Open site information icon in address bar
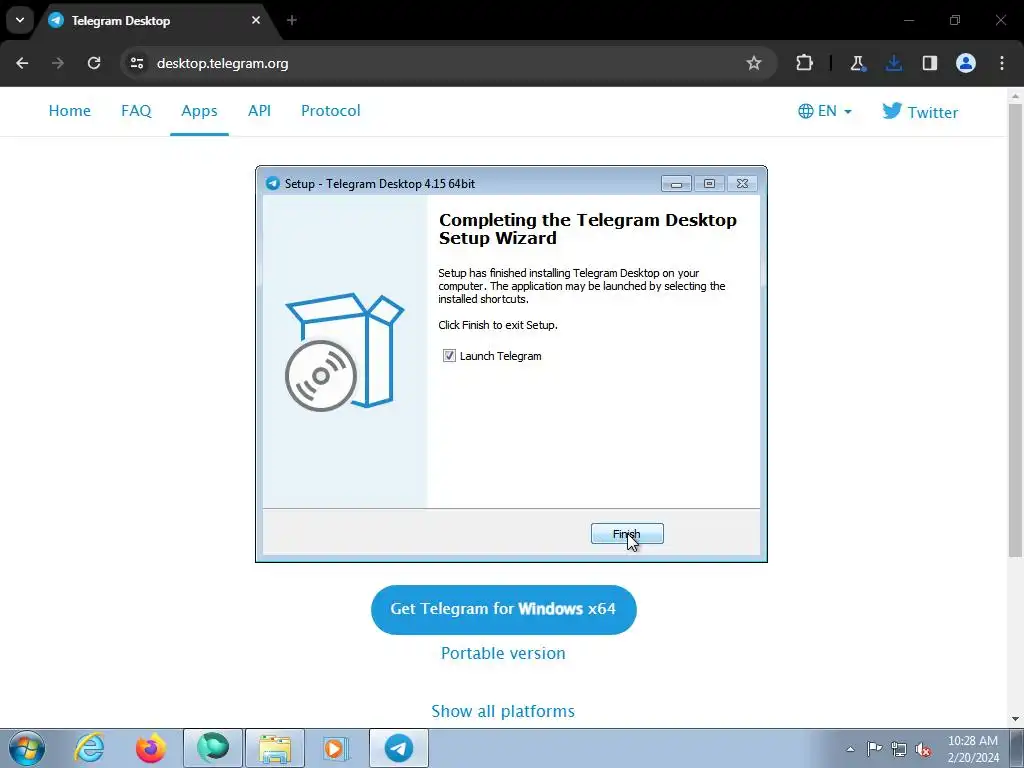The height and width of the screenshot is (768, 1024). point(137,63)
